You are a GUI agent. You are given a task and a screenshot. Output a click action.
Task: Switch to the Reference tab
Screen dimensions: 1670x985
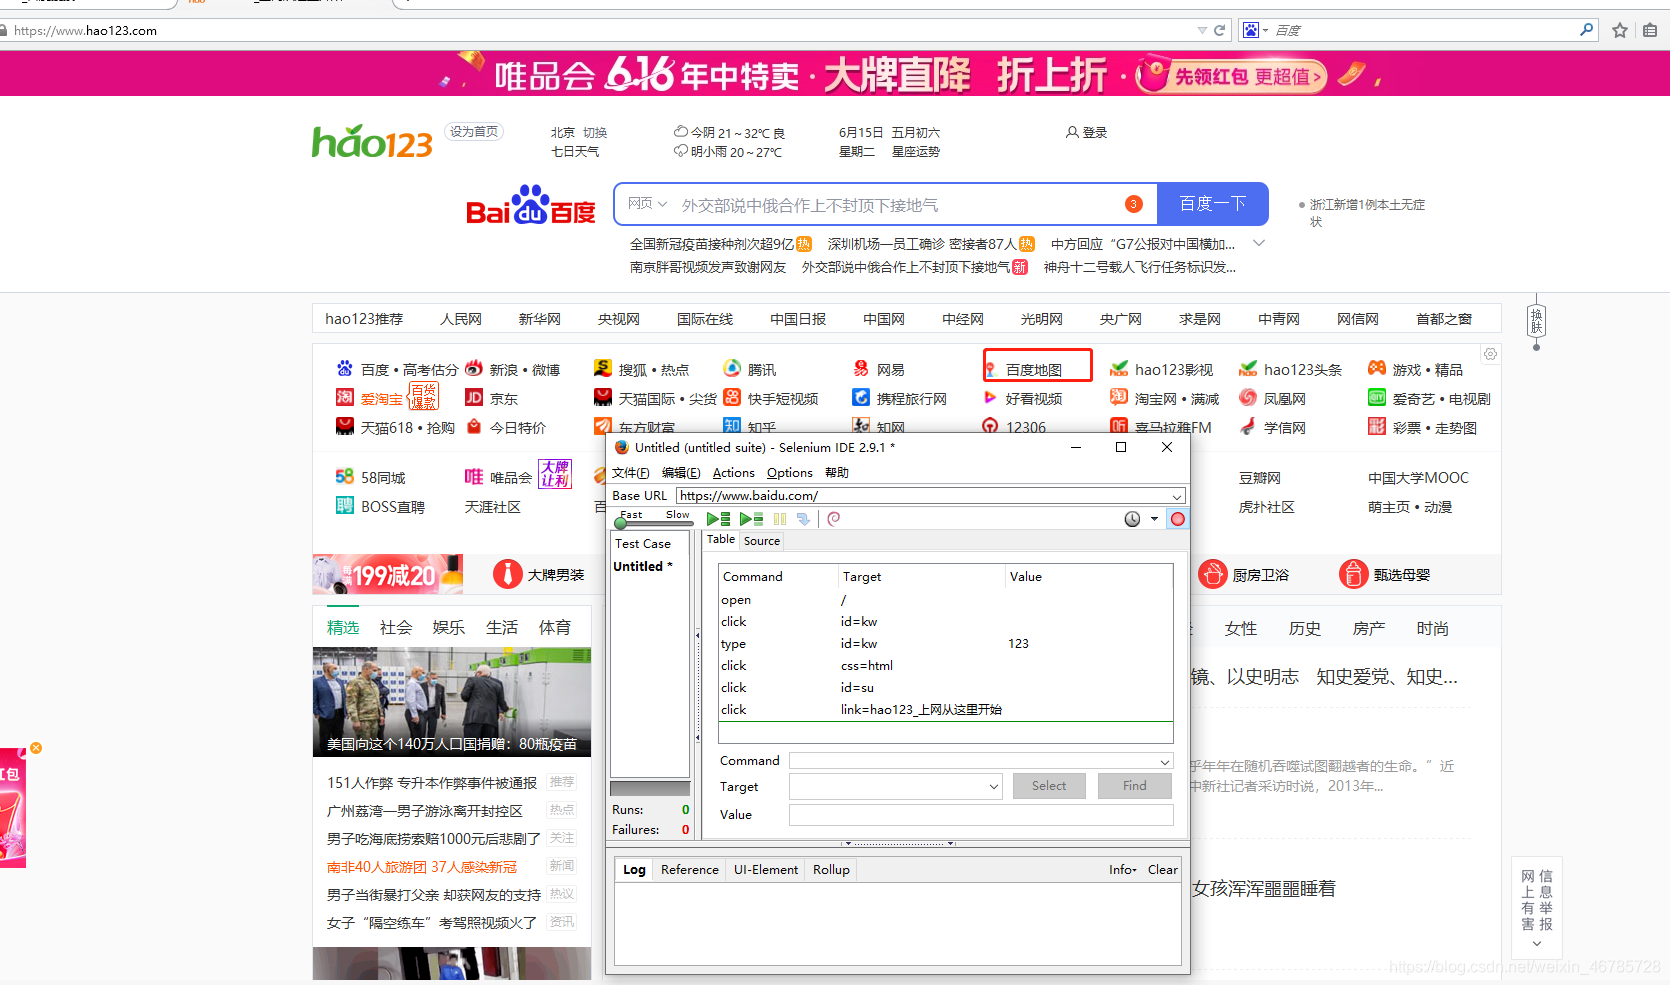pos(689,870)
